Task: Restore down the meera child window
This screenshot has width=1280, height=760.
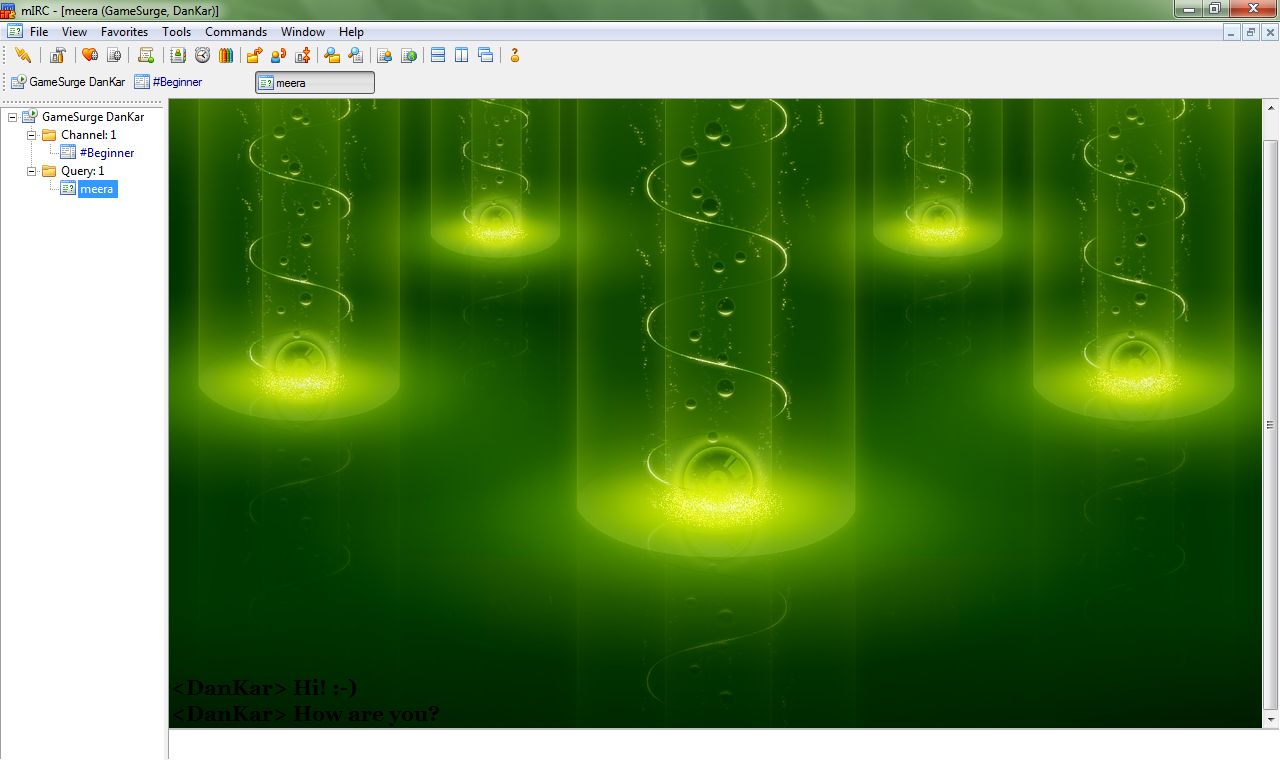Action: (x=1251, y=32)
